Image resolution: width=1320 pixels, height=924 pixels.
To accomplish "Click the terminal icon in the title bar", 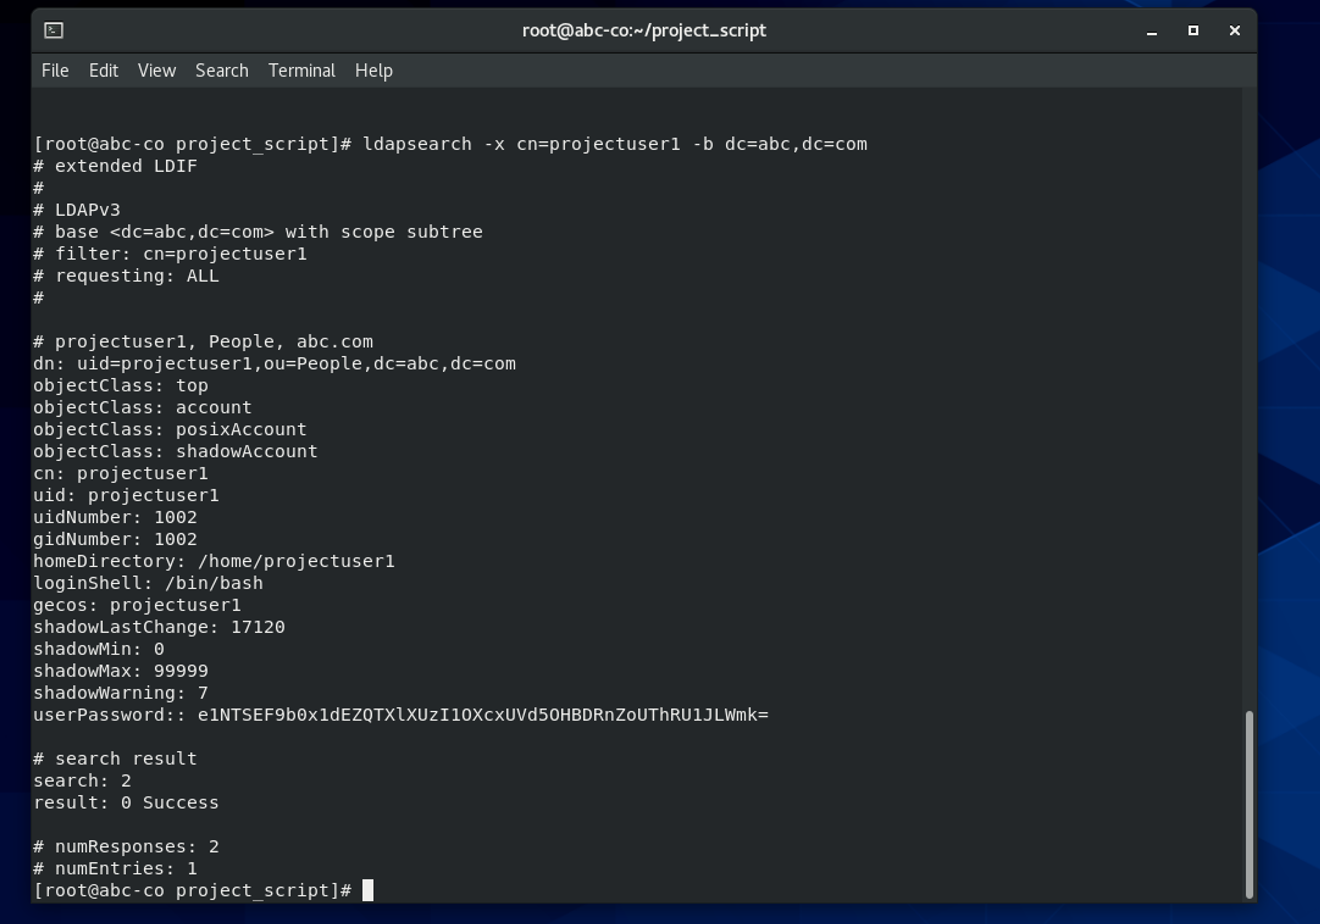I will click(x=52, y=30).
